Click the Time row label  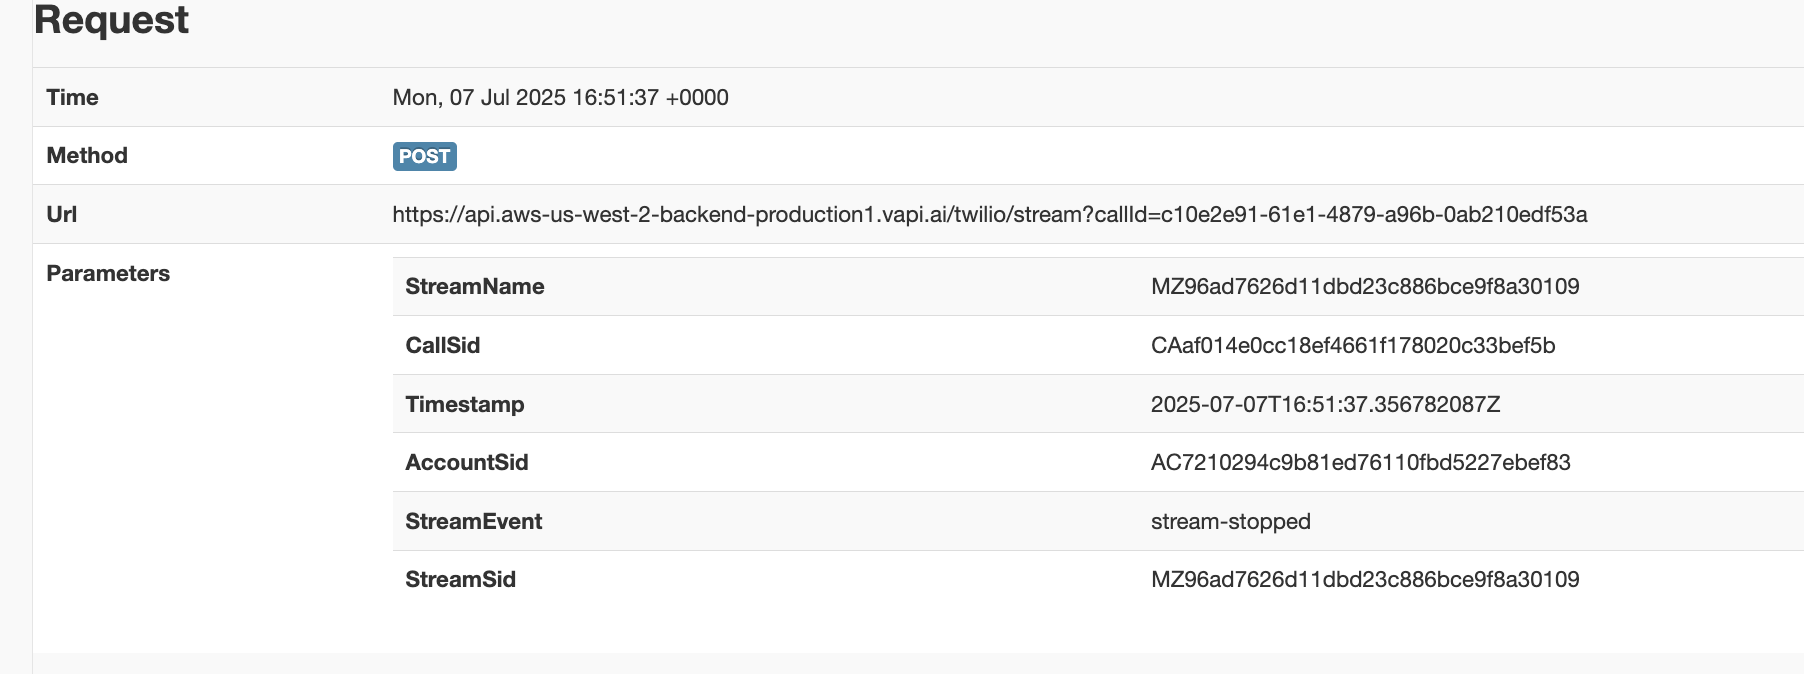coord(72,97)
